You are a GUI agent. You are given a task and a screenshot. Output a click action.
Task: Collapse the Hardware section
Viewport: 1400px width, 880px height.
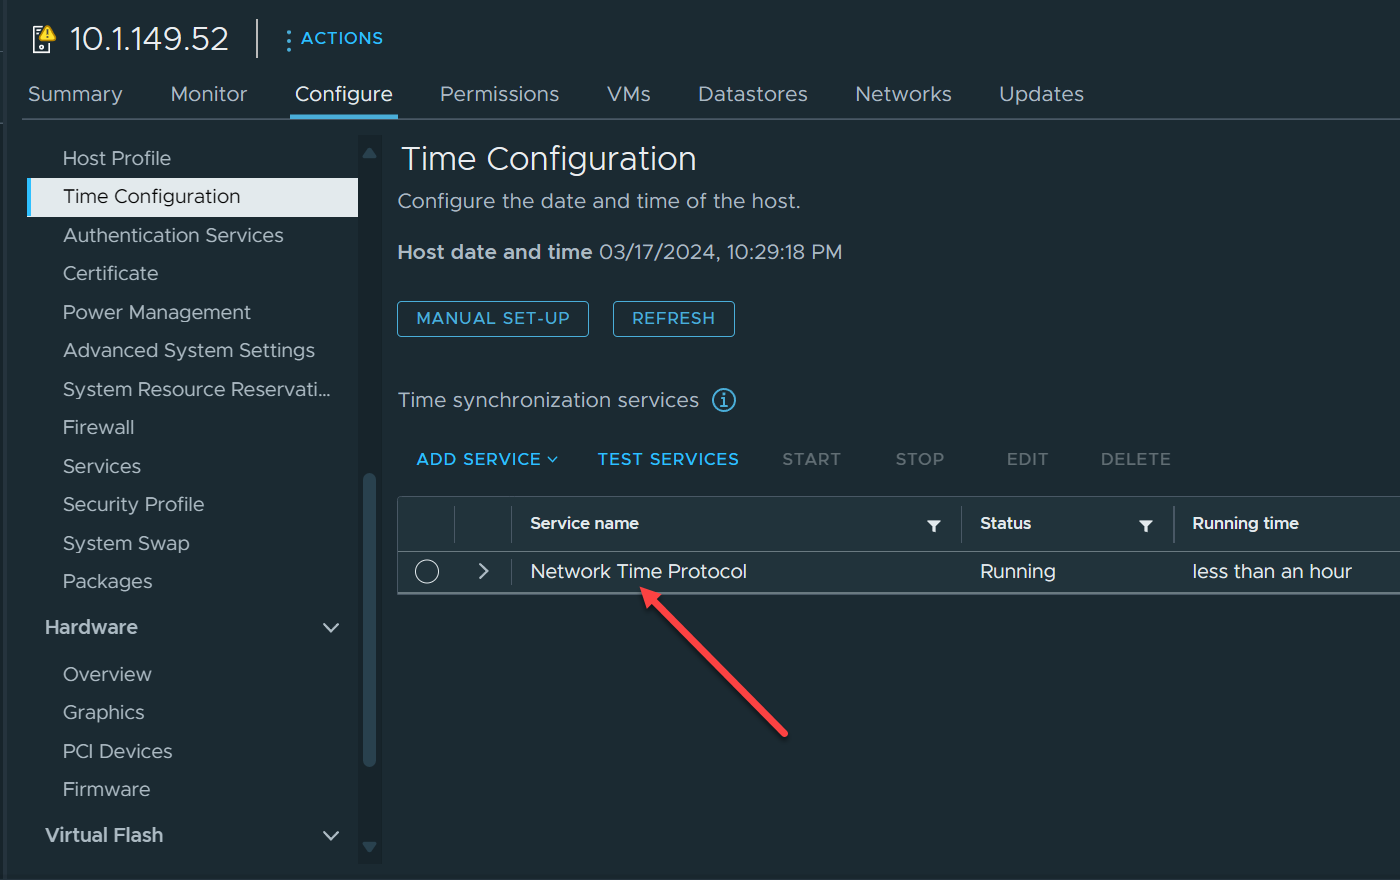coord(331,627)
